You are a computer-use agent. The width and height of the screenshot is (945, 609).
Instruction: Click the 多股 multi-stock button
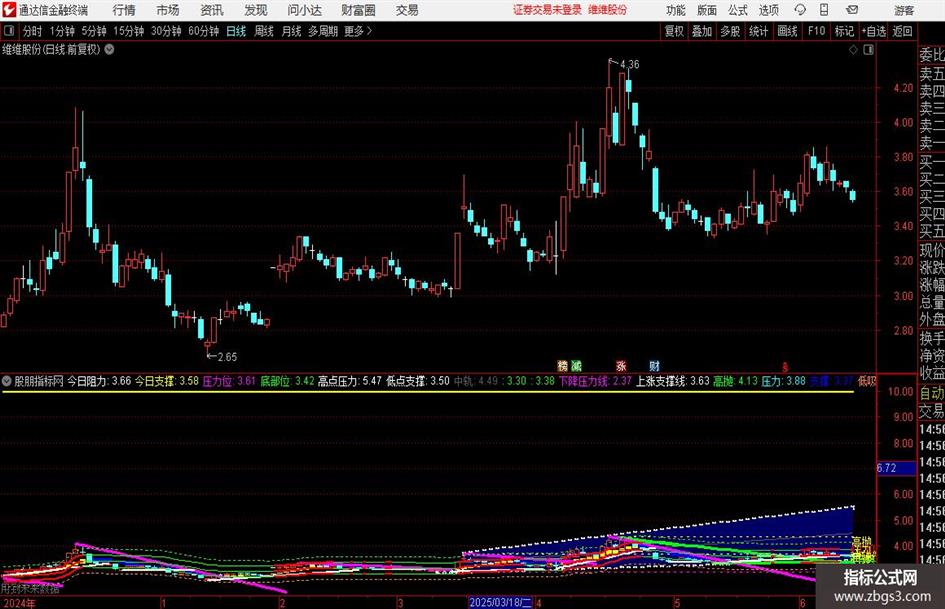[730, 31]
